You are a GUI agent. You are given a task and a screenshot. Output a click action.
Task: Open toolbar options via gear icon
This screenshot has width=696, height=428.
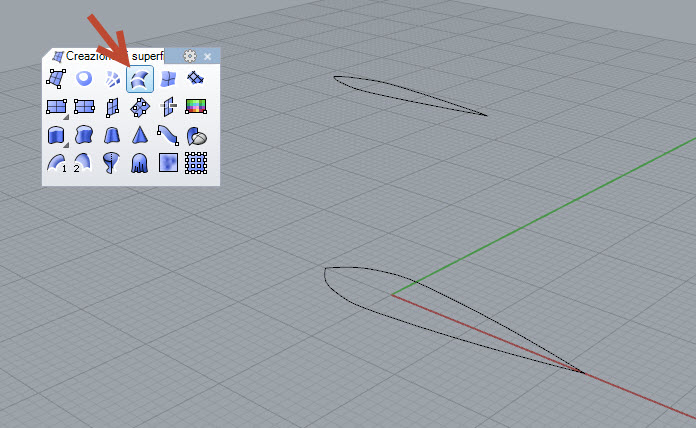coord(190,56)
